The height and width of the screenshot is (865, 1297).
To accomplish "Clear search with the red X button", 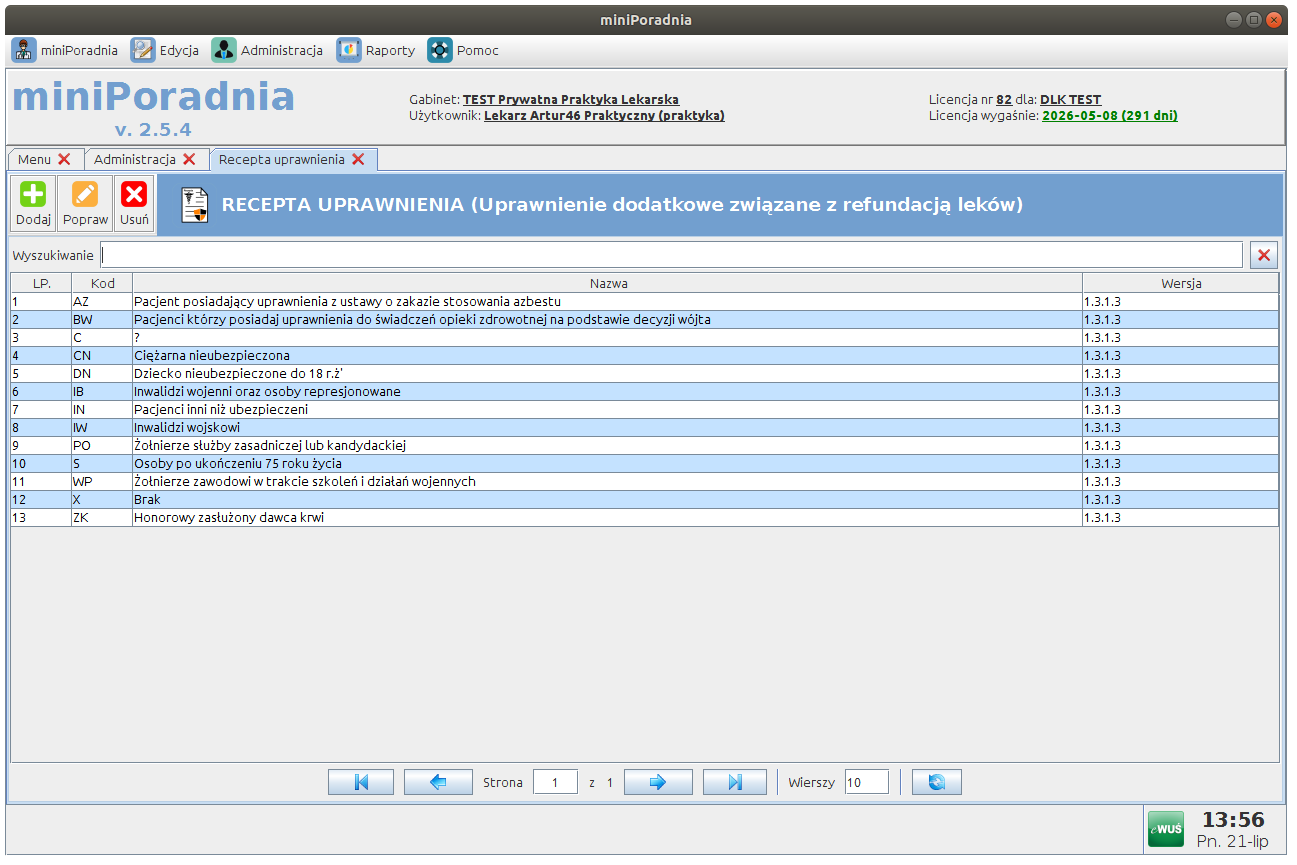I will click(x=1264, y=255).
